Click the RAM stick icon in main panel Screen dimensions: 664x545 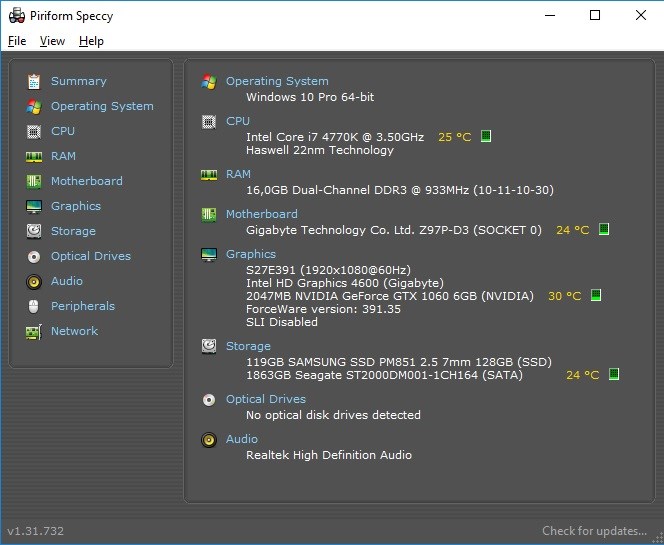click(209, 174)
